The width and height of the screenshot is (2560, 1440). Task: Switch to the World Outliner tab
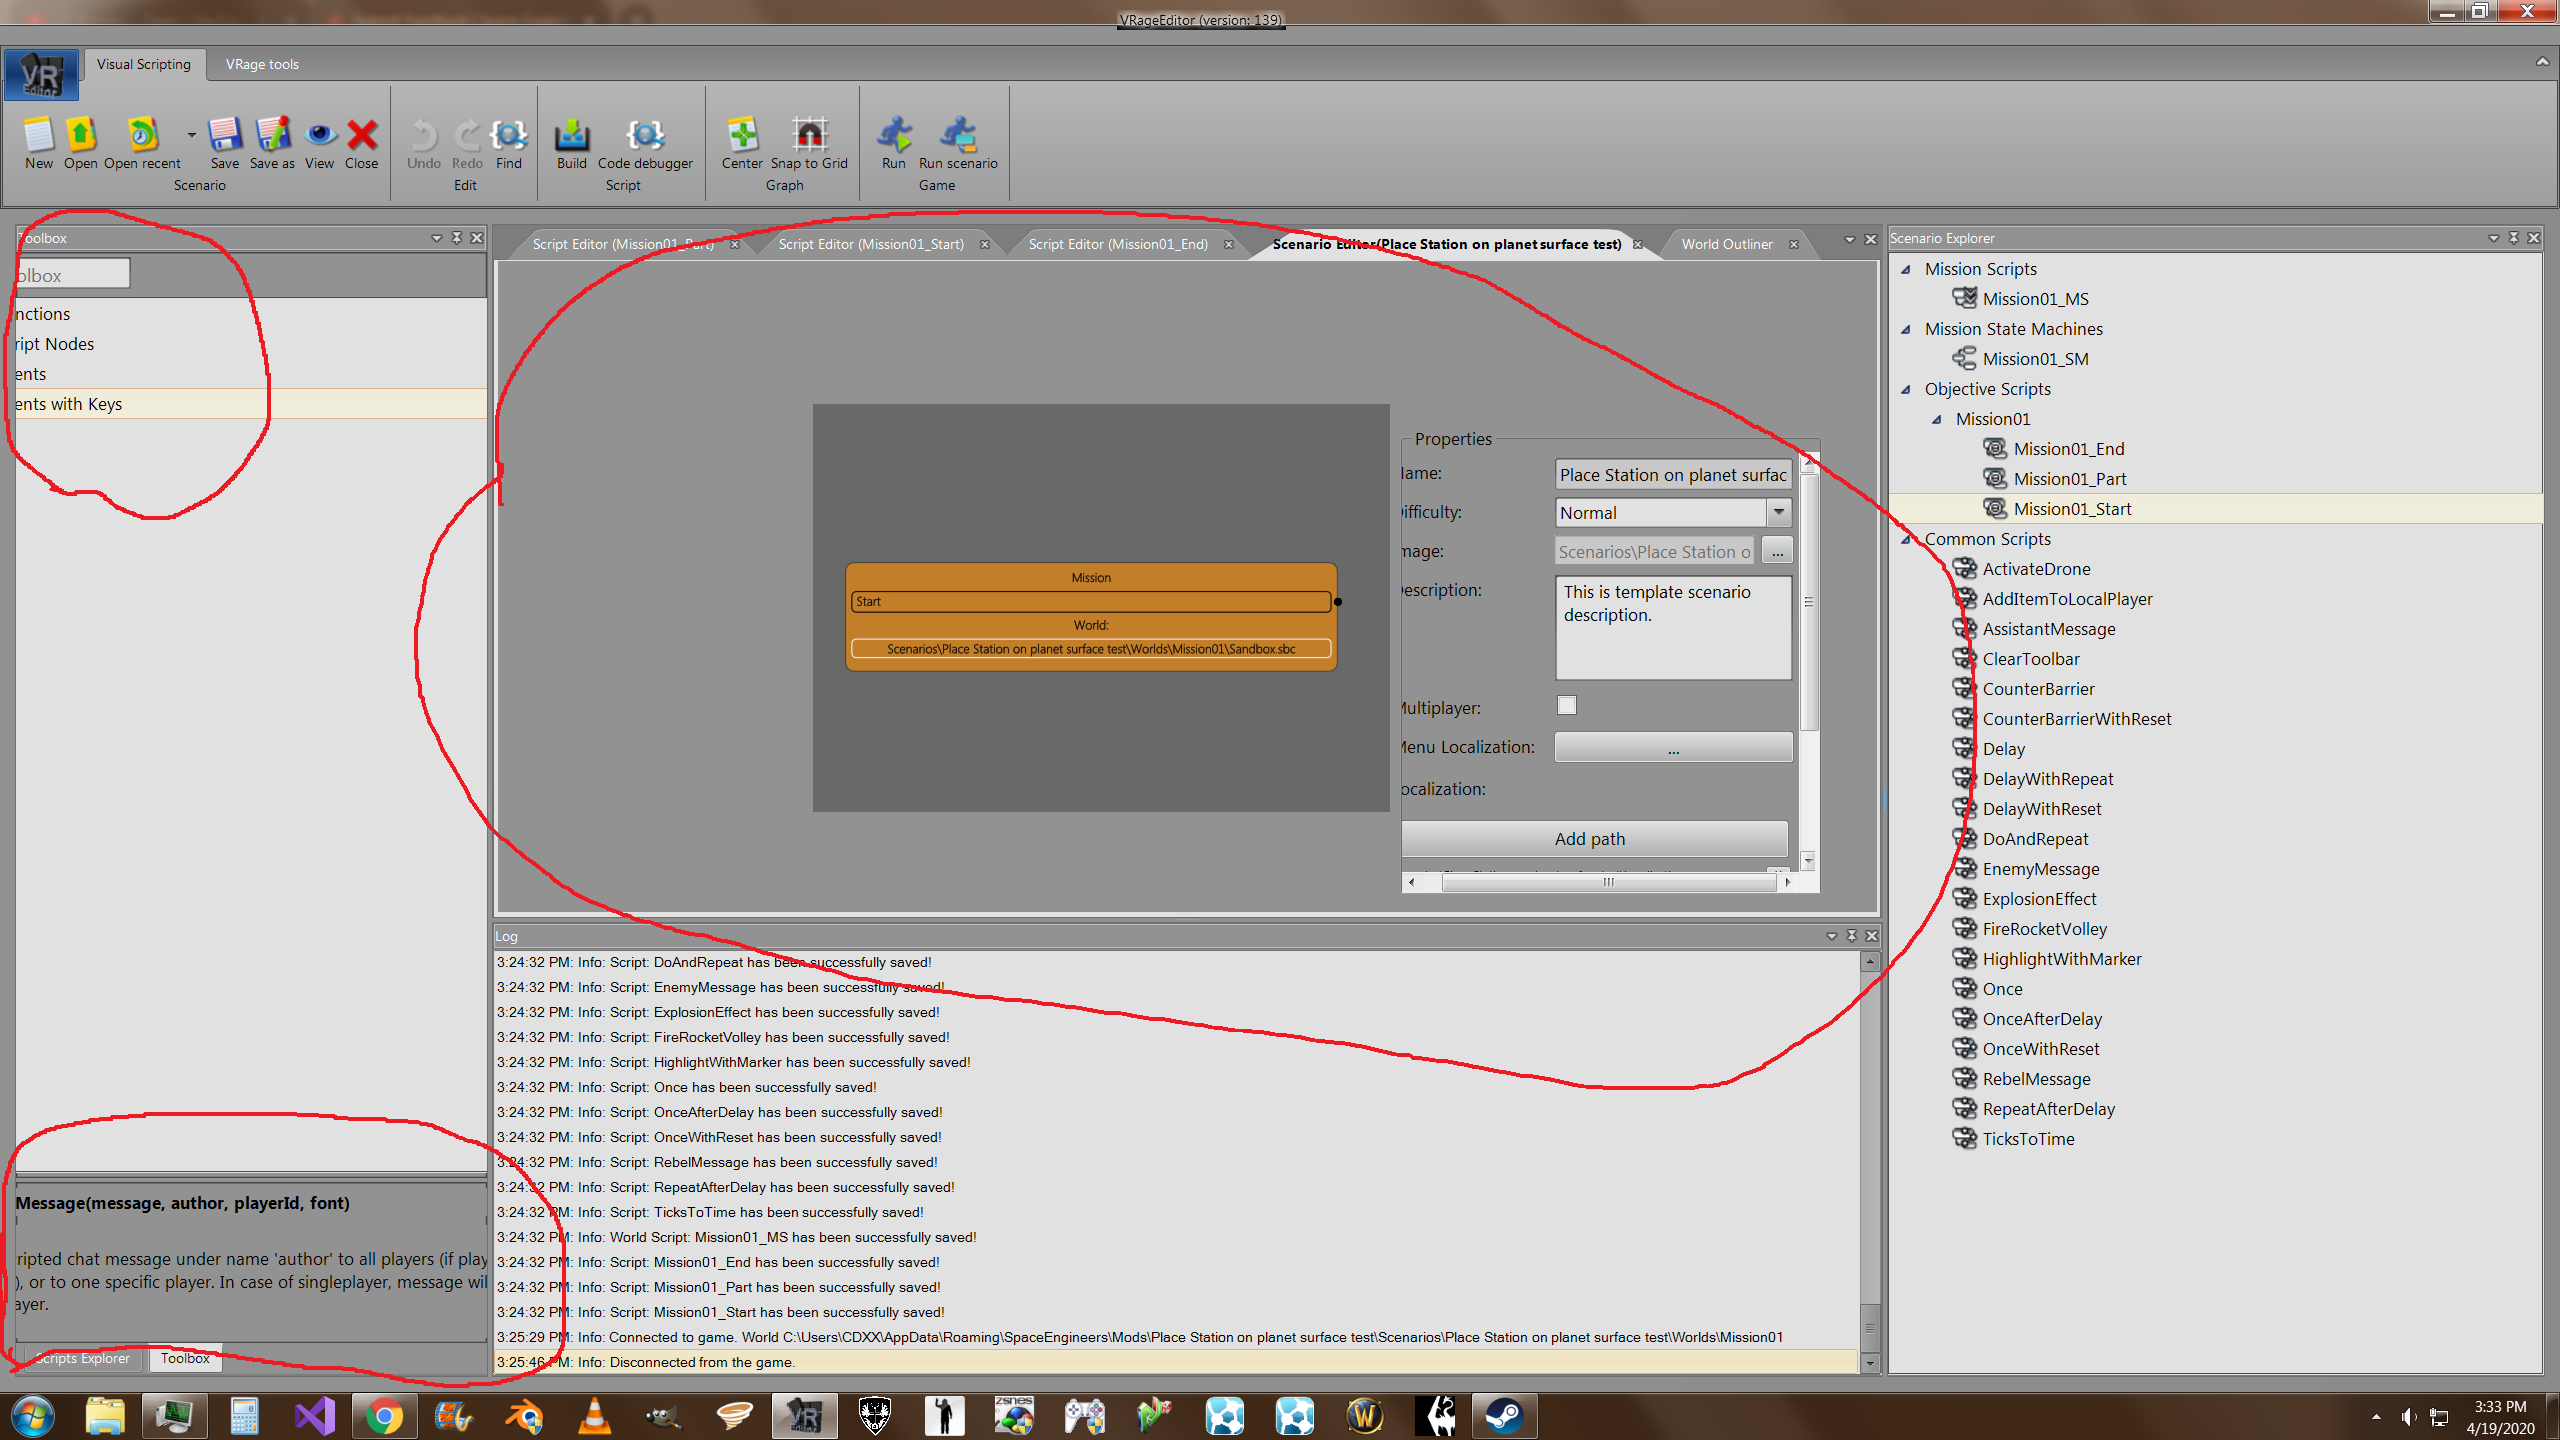click(x=1726, y=244)
